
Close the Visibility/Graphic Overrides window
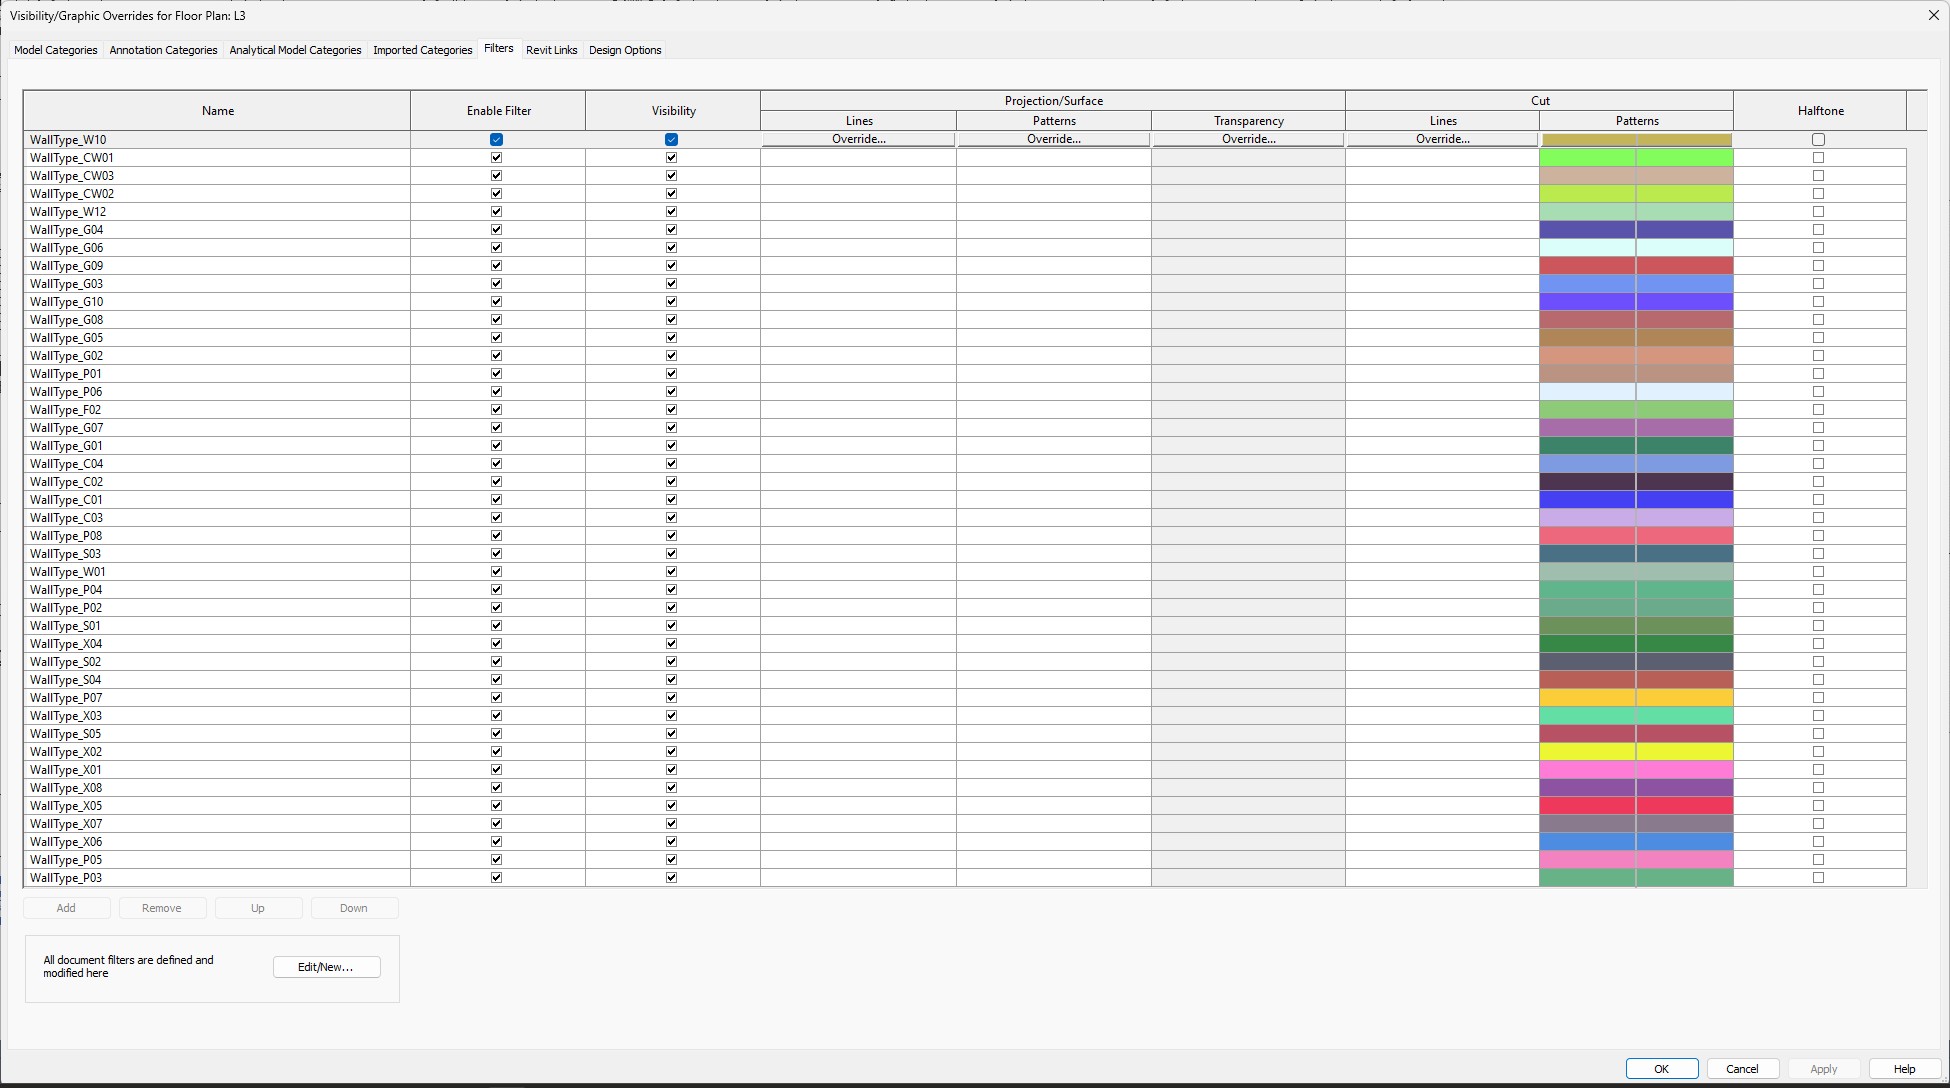point(1934,15)
